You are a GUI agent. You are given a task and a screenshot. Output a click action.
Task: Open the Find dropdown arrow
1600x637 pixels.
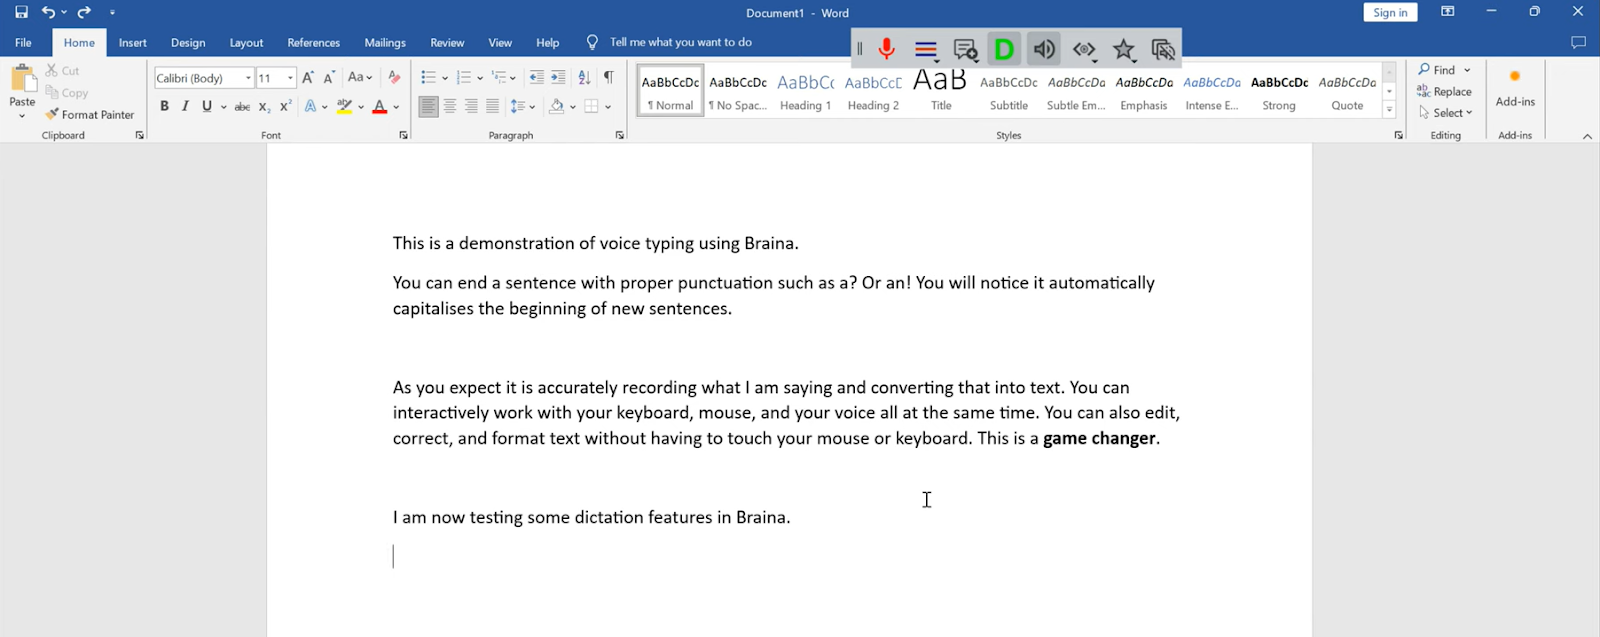[x=1467, y=70]
